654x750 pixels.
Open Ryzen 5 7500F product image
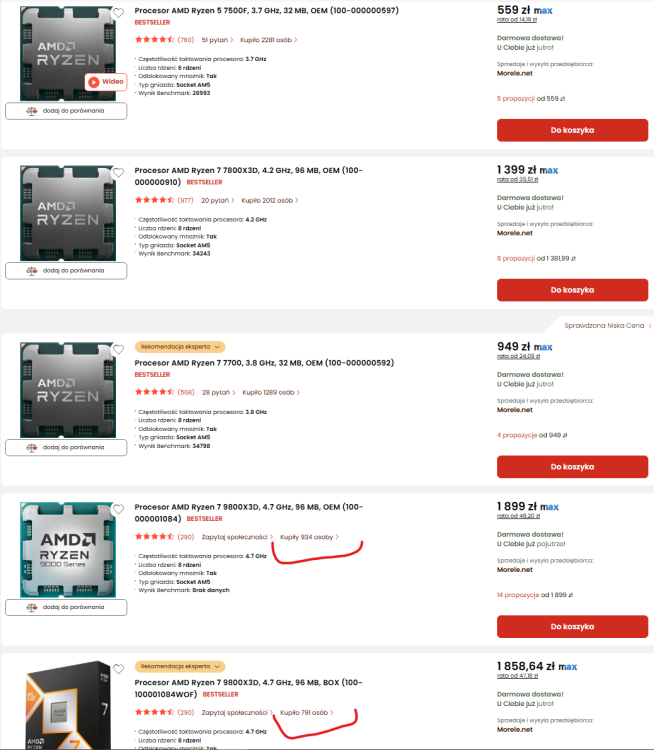(67, 54)
